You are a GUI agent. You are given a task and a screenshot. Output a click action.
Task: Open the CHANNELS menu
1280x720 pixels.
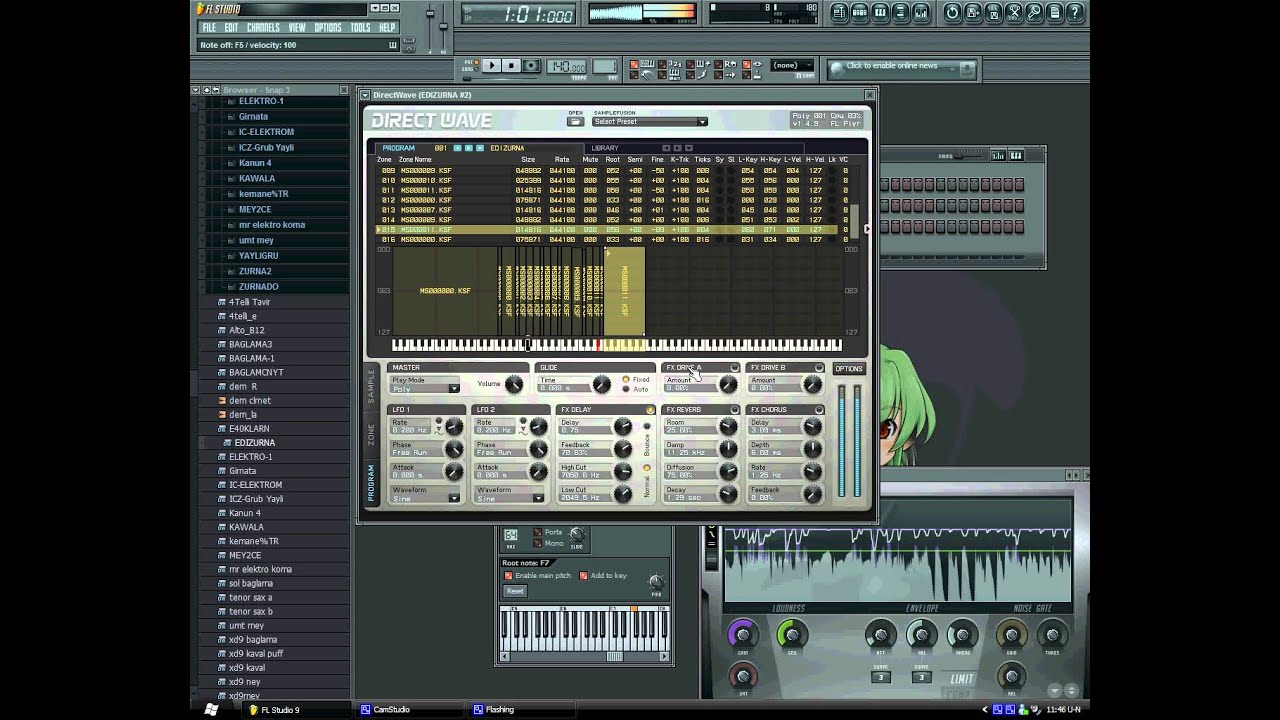tap(263, 27)
